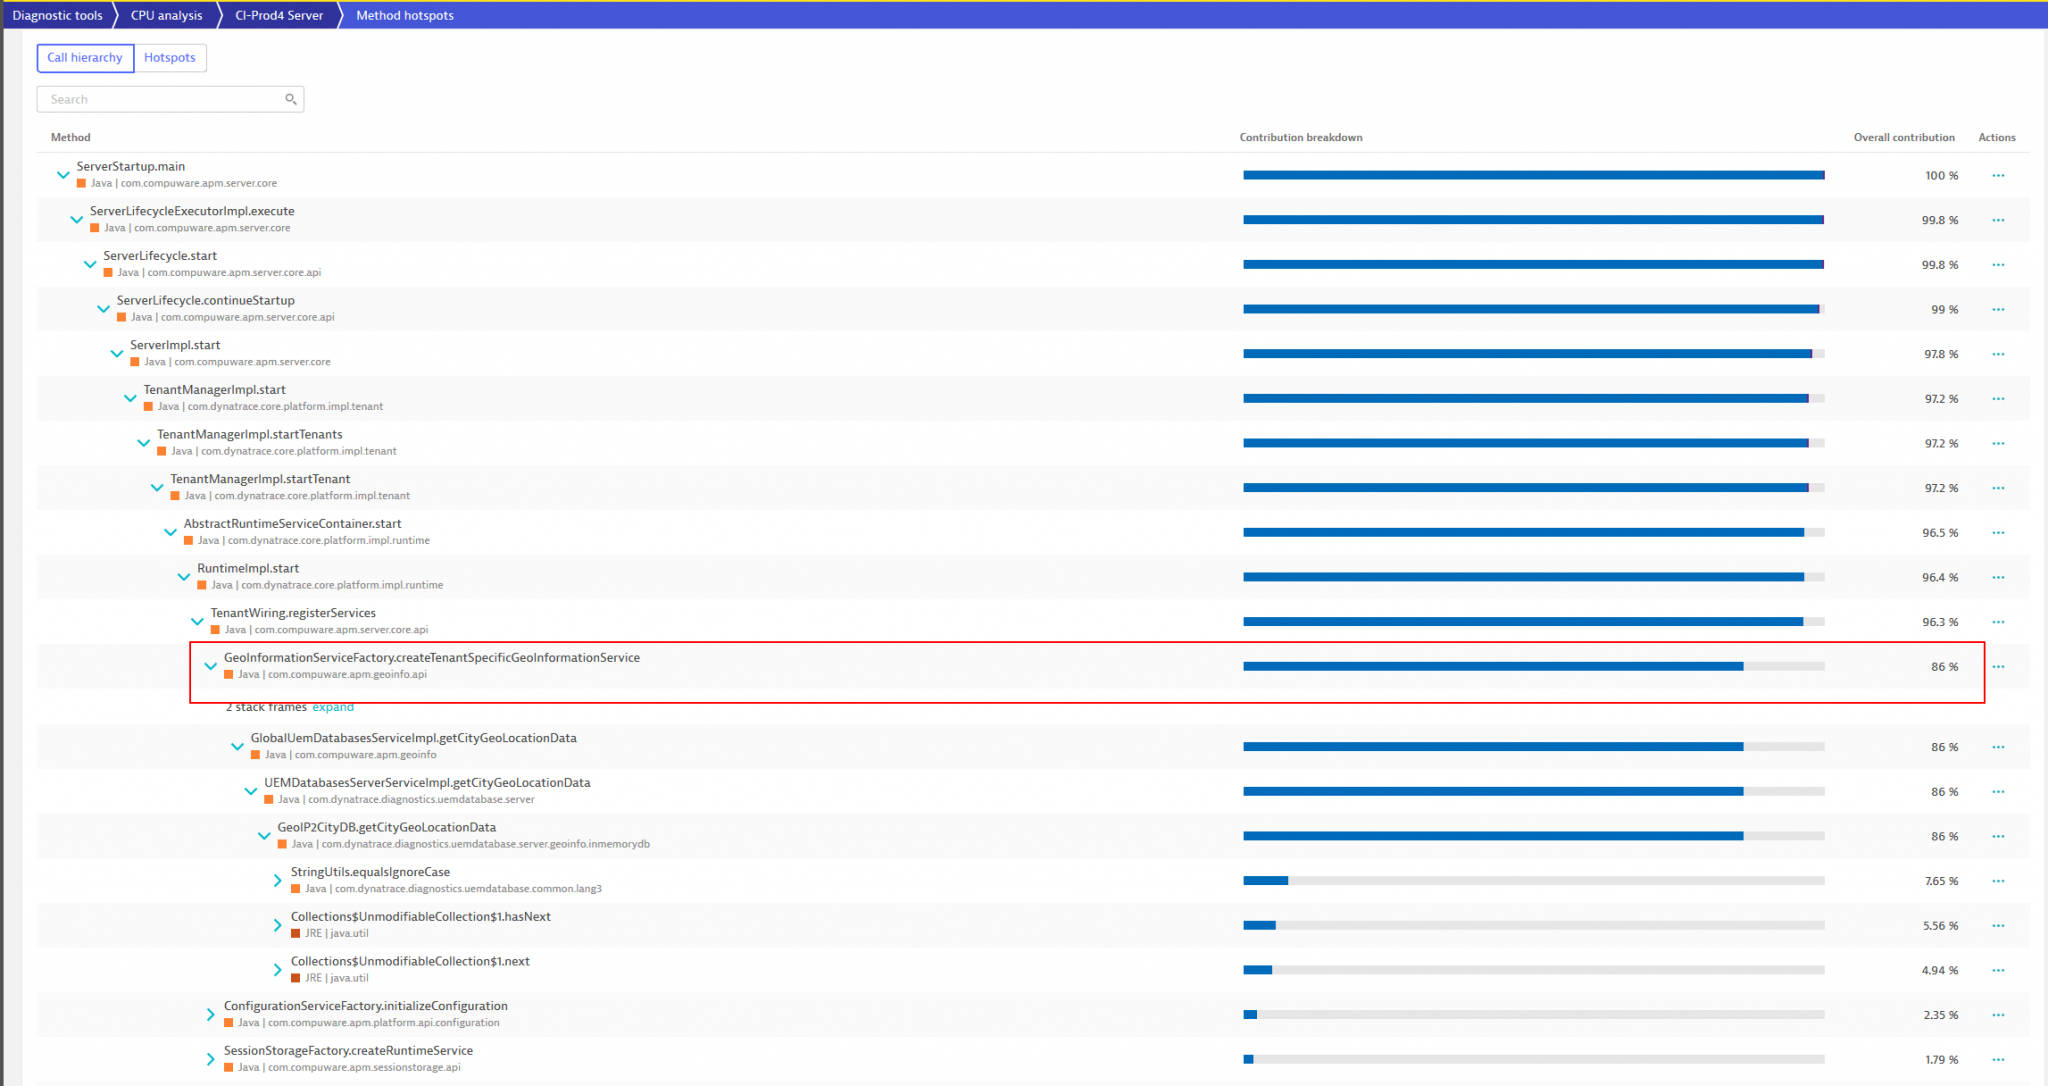Open the actions menu for SessionStorageFactory.createRuntimeService
This screenshot has height=1086, width=2048.
1997,1058
